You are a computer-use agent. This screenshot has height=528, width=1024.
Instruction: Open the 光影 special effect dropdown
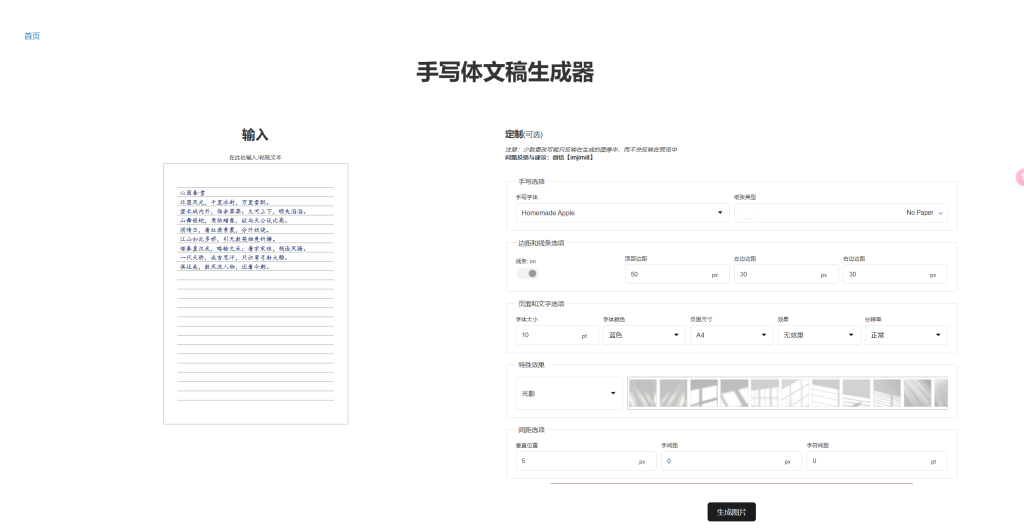click(x=569, y=393)
